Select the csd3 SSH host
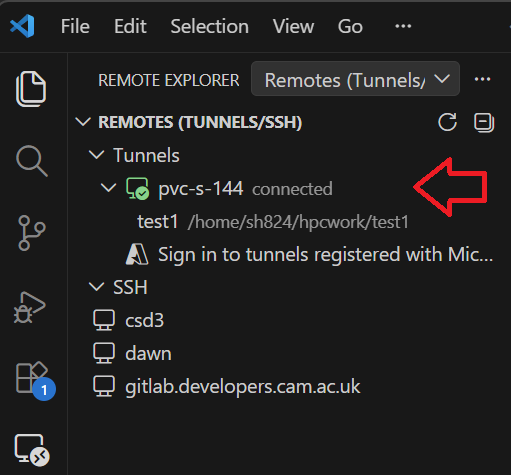The height and width of the screenshot is (475, 511). 144,320
